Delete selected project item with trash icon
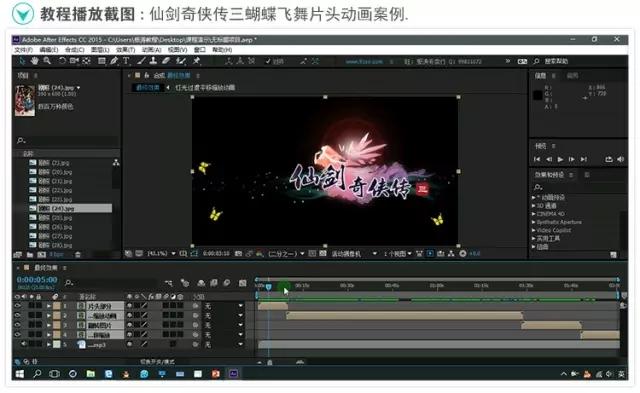This screenshot has width=640, height=393. pos(78,255)
